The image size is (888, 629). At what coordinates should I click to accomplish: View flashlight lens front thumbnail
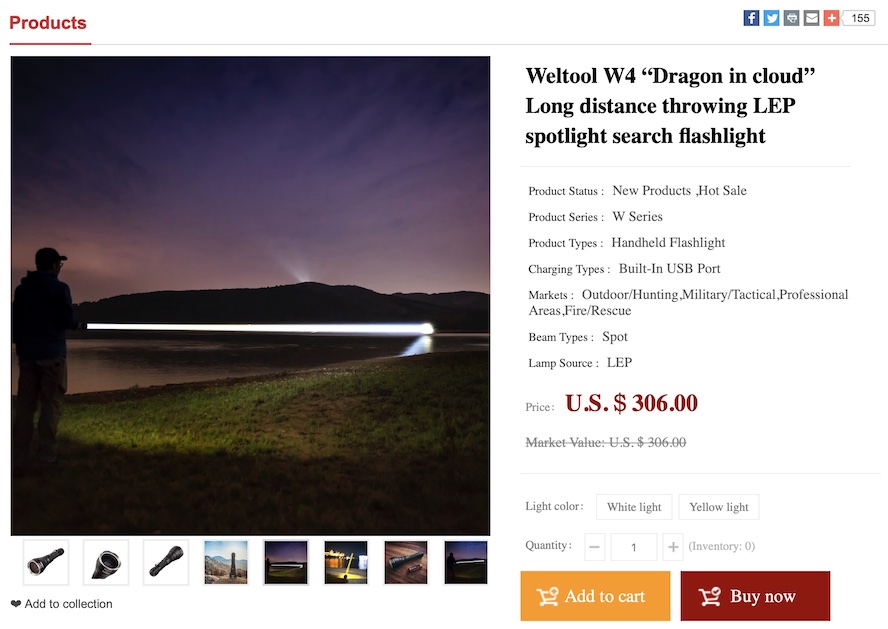pyautogui.click(x=106, y=562)
